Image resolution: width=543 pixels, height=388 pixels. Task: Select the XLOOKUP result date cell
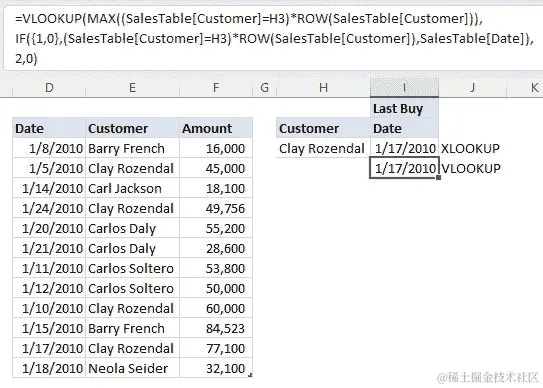click(404, 148)
